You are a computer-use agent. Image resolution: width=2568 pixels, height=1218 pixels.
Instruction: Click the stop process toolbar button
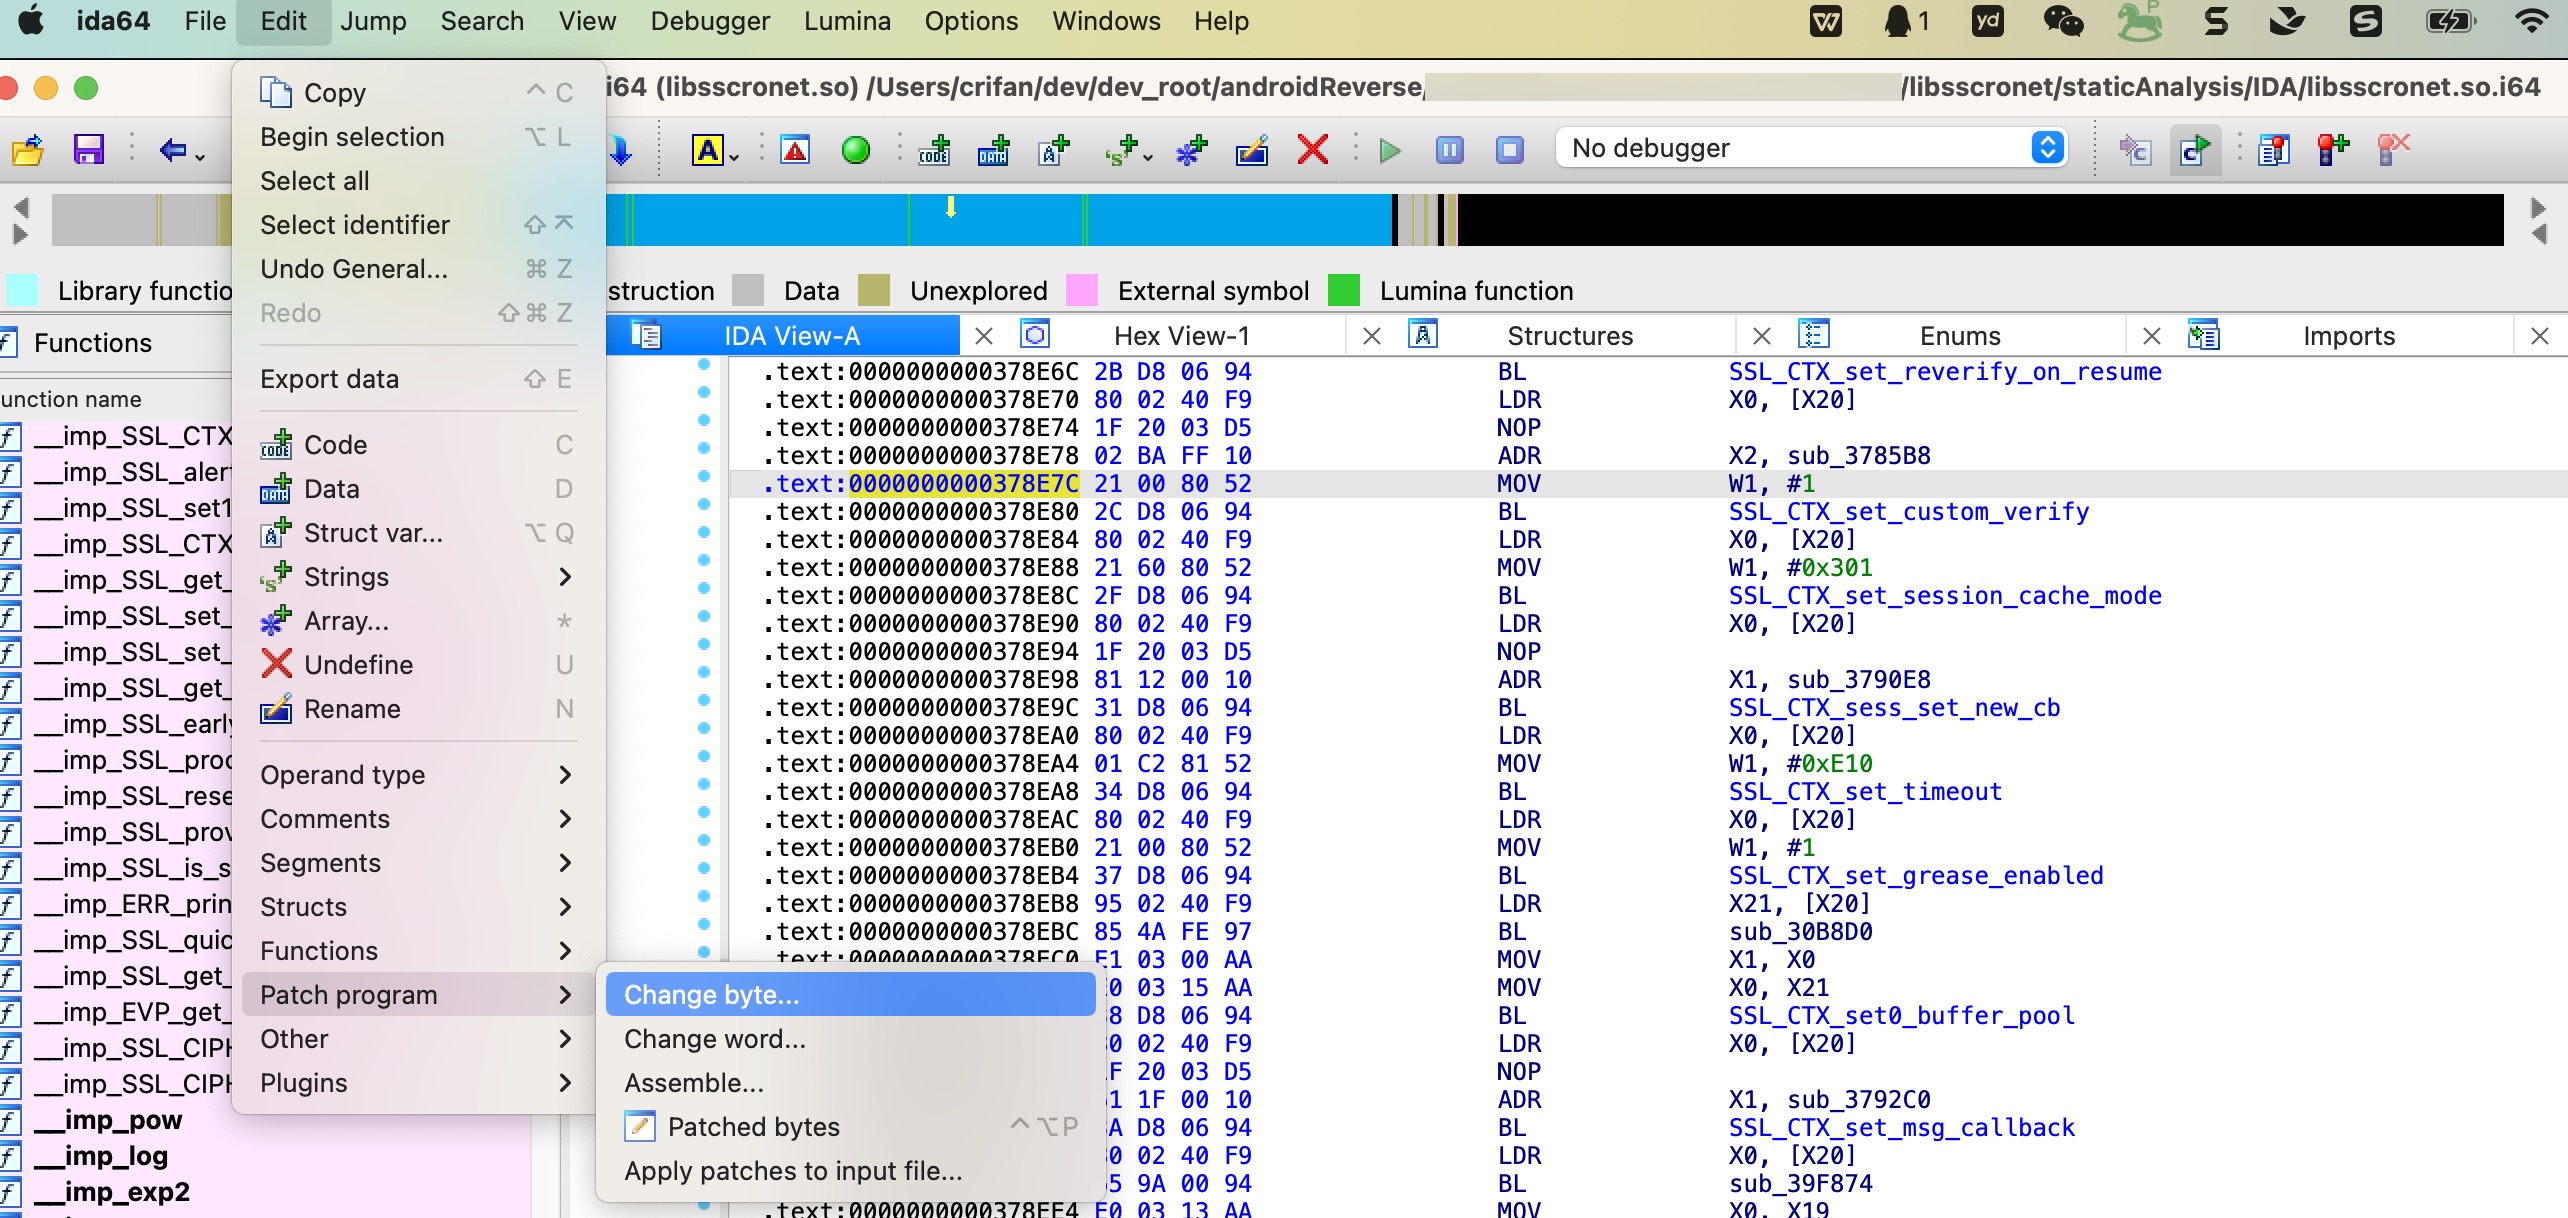click(x=1509, y=150)
